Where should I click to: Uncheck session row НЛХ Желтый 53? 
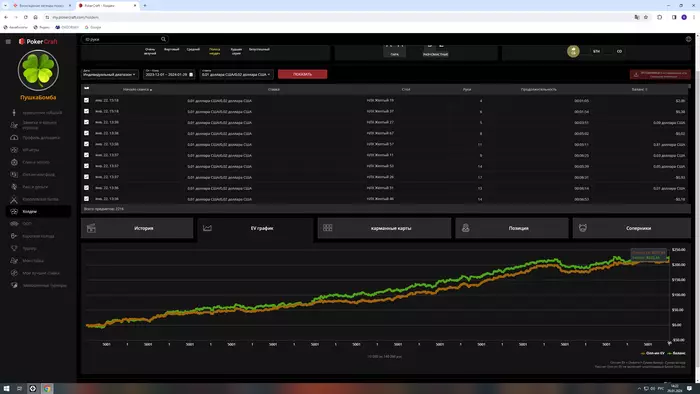(86, 166)
